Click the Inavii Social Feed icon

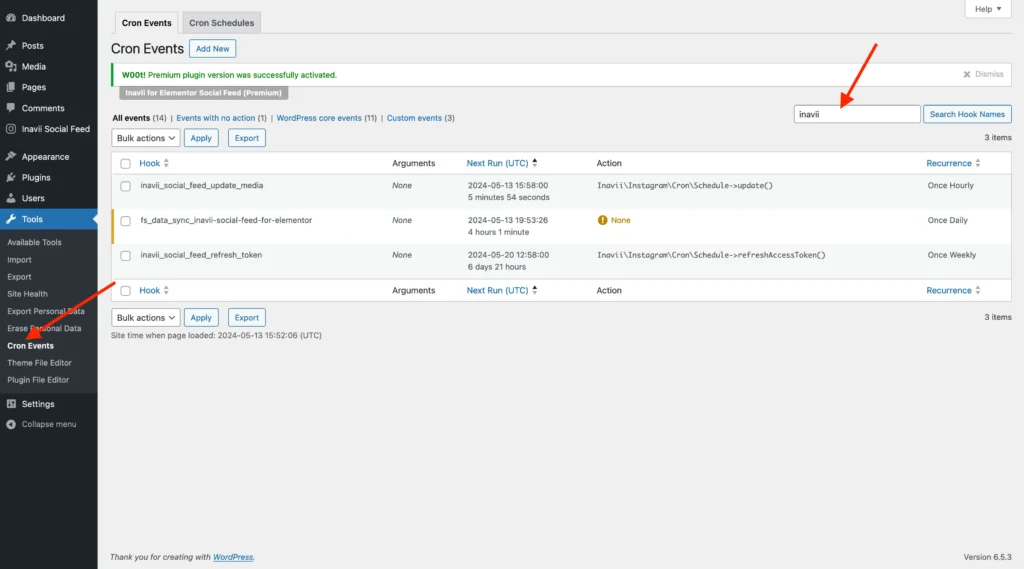10,129
